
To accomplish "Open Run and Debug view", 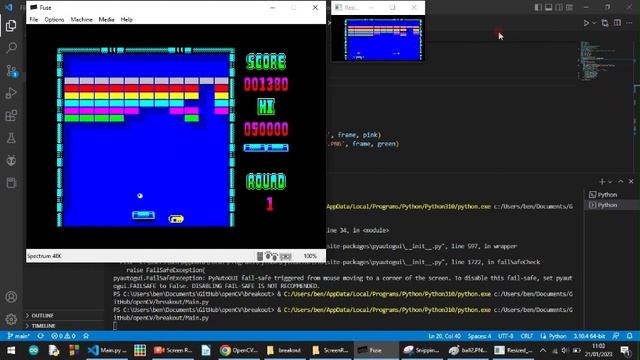I will [11, 93].
